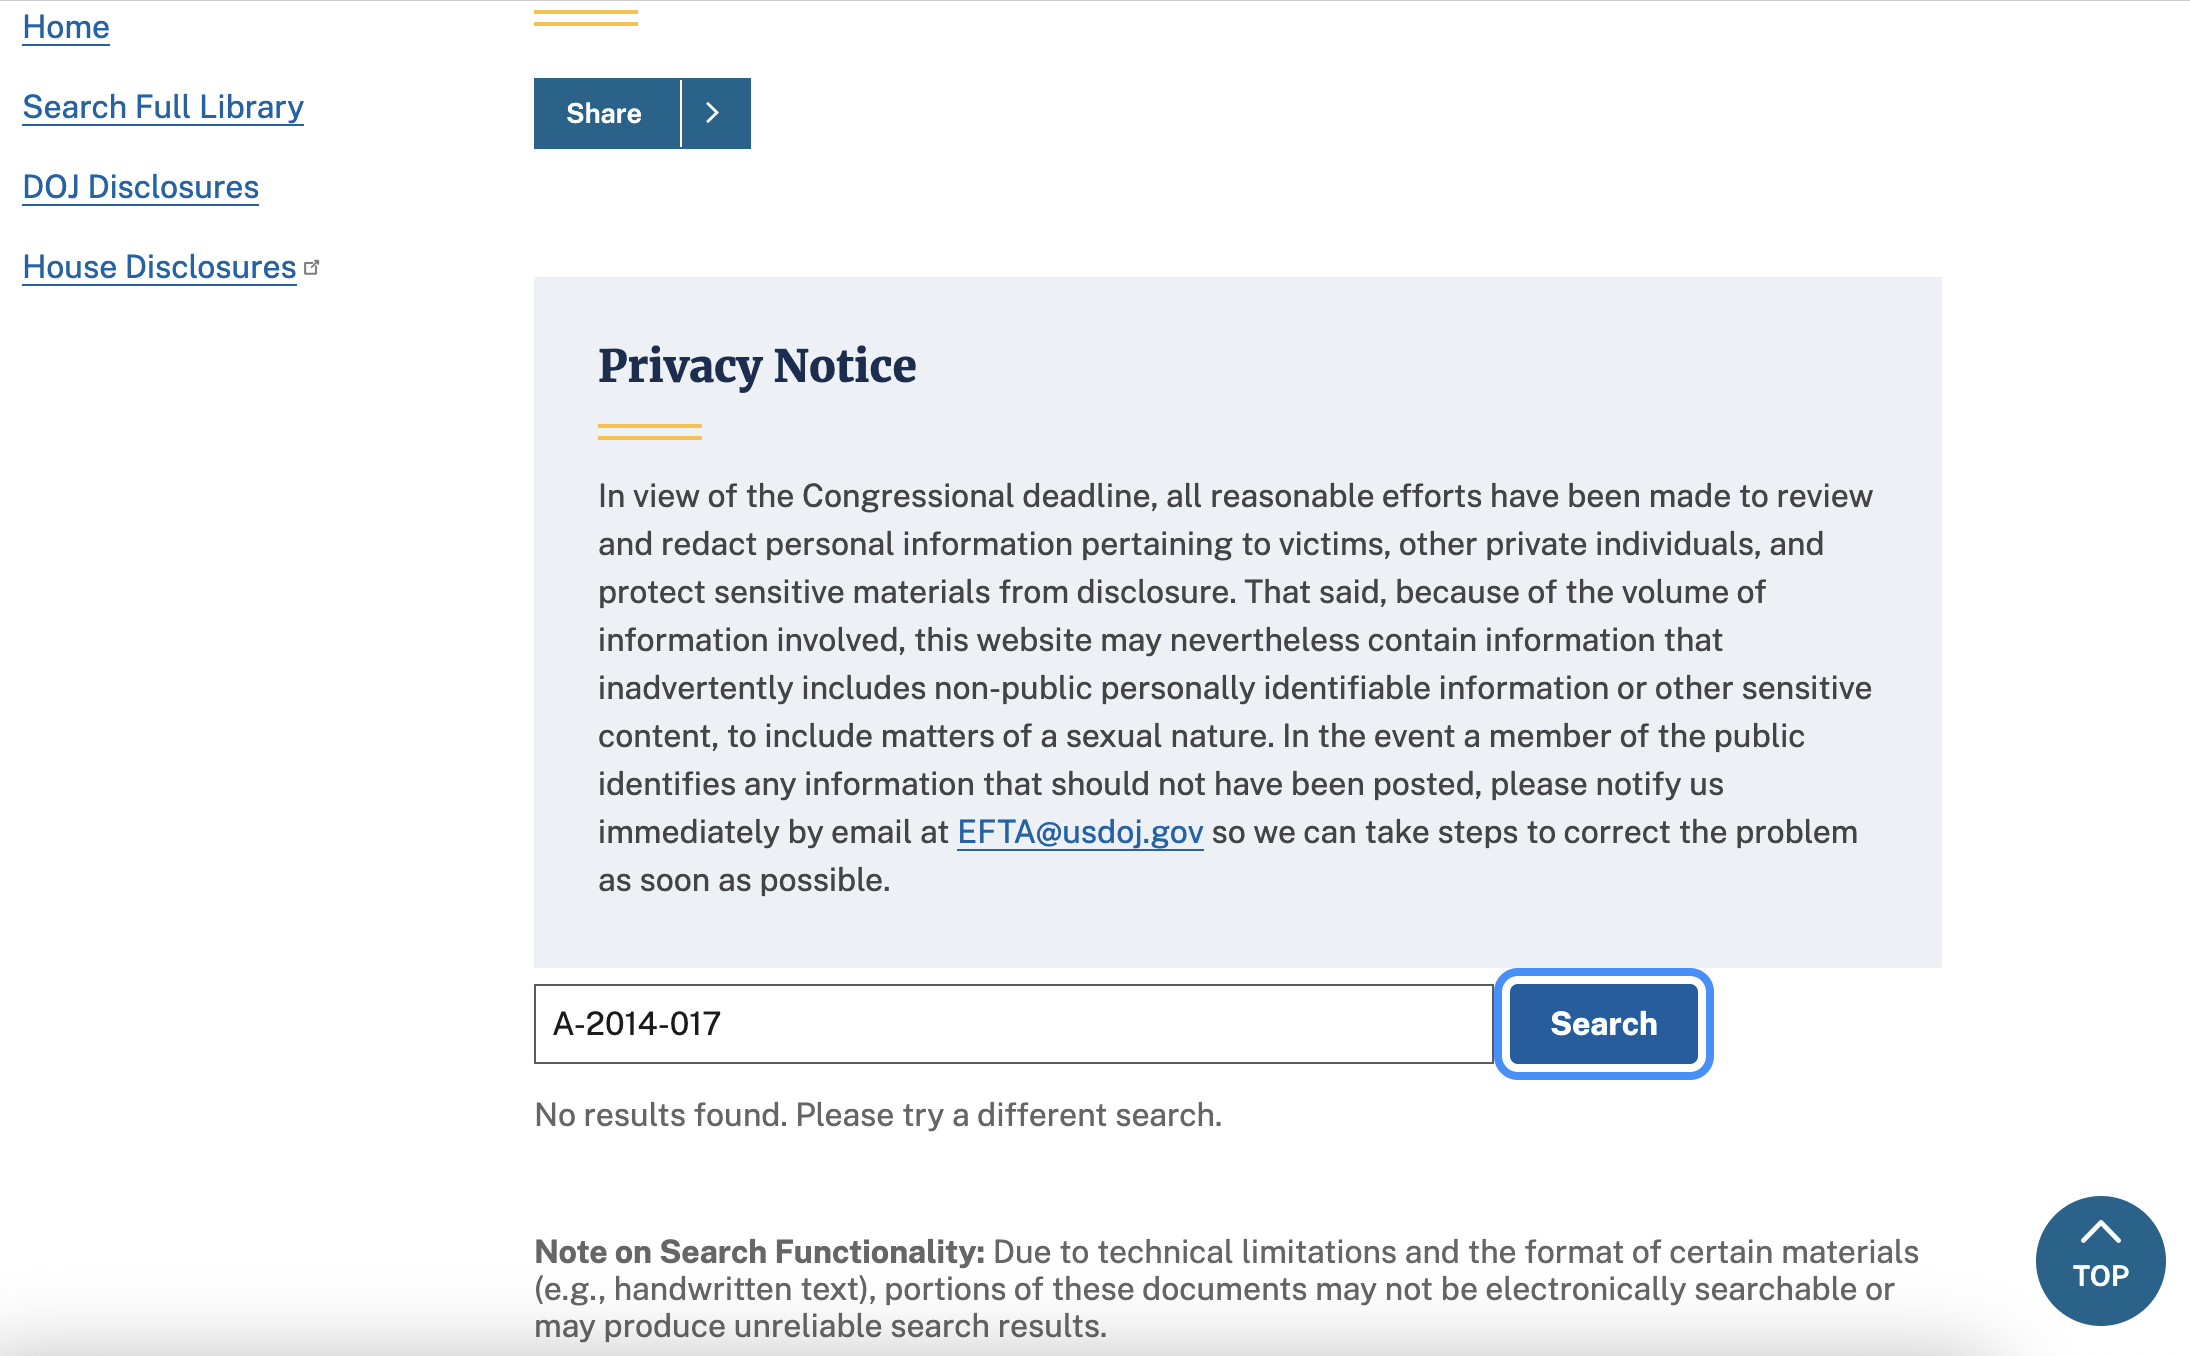
Task: Click the yellow divider above Share button
Action: point(586,17)
